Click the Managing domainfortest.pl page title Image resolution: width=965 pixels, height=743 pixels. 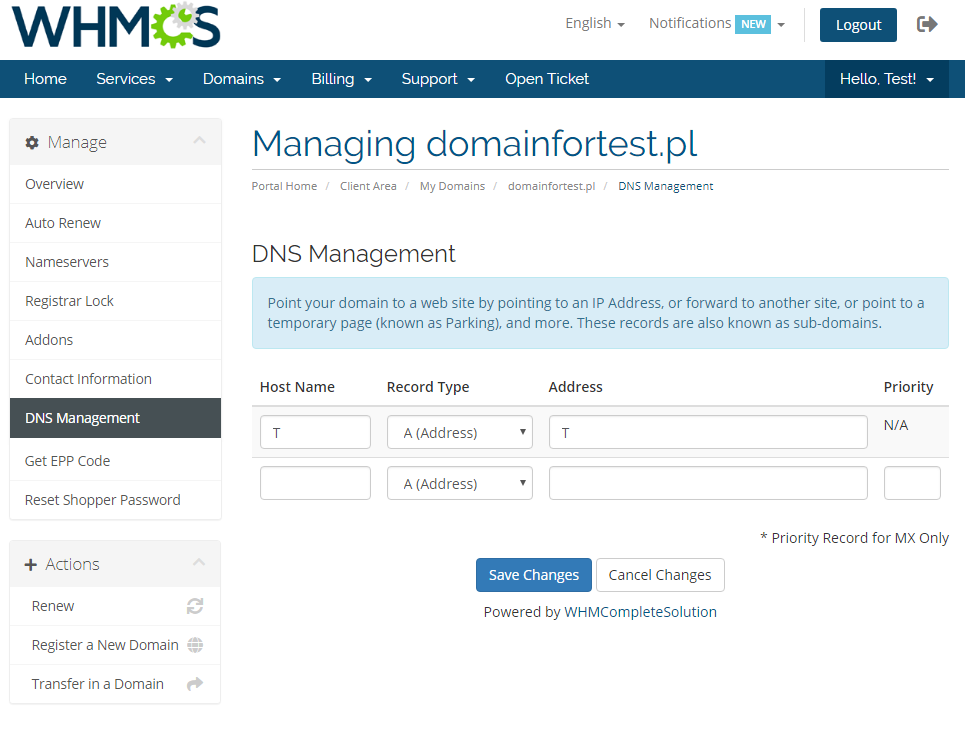tap(474, 145)
